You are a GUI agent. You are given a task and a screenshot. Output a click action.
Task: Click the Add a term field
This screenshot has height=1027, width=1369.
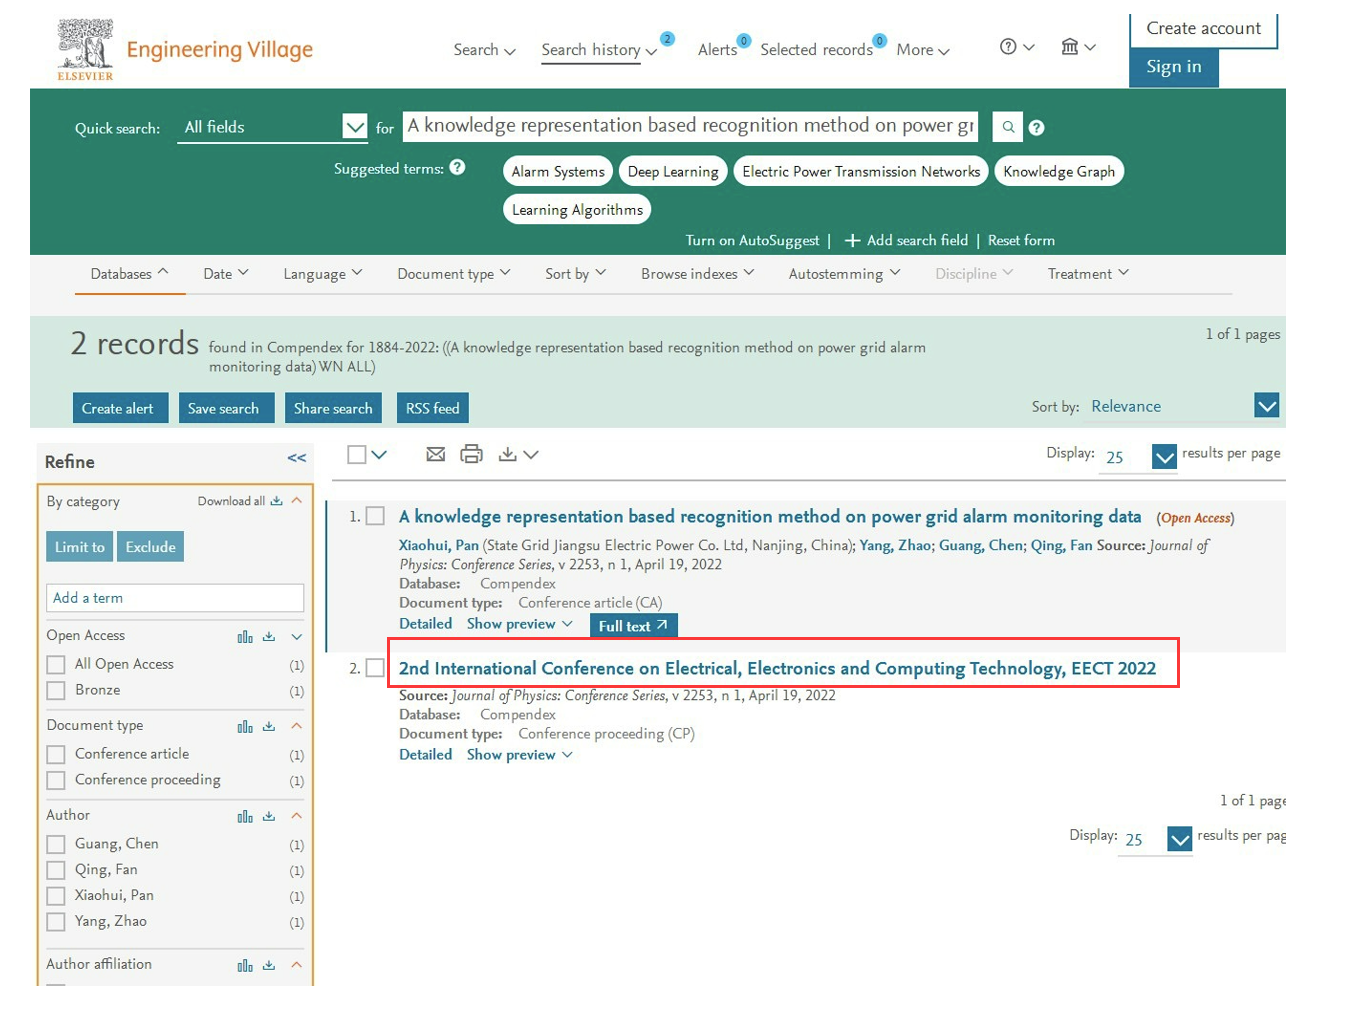coord(175,598)
